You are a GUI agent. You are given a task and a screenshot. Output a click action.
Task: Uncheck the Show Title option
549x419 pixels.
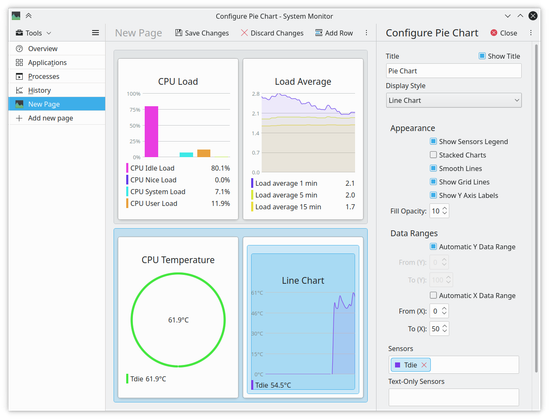pyautogui.click(x=482, y=56)
